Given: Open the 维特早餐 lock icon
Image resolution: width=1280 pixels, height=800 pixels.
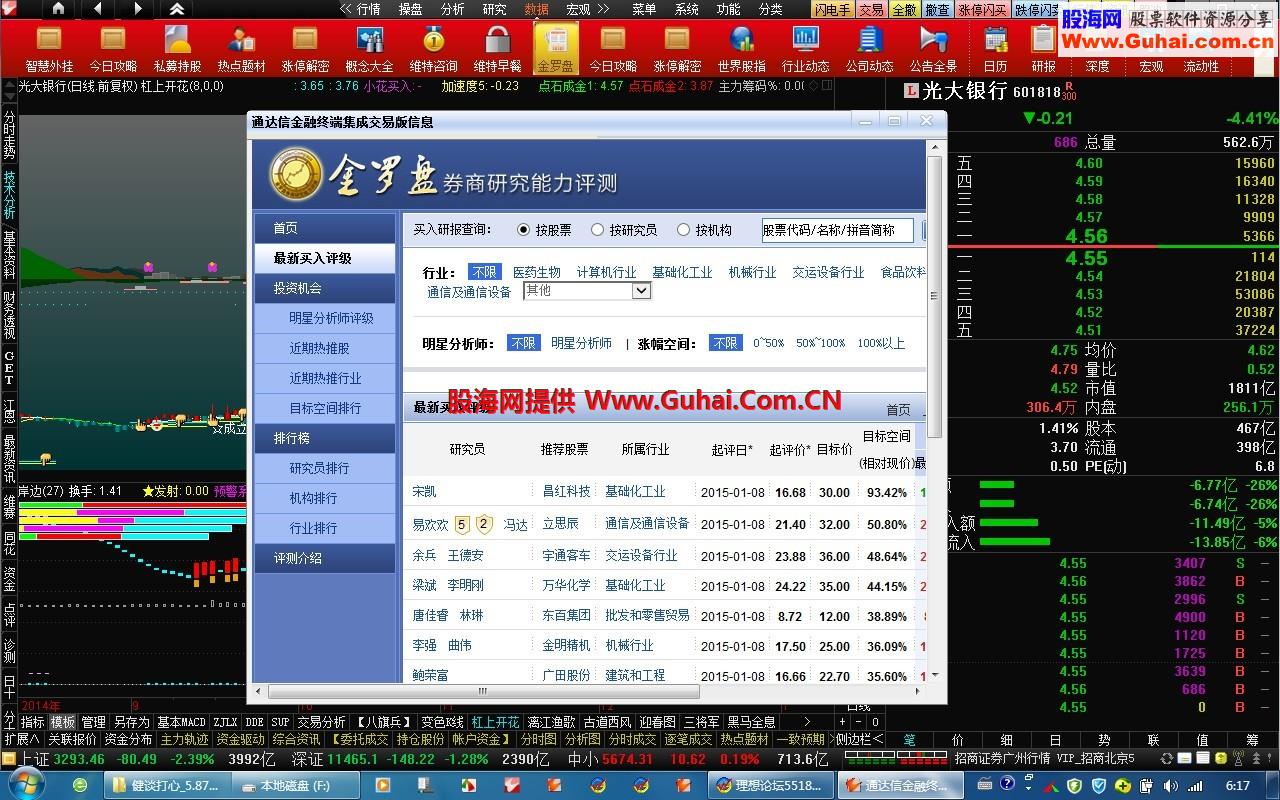Looking at the screenshot, I should pos(497,47).
